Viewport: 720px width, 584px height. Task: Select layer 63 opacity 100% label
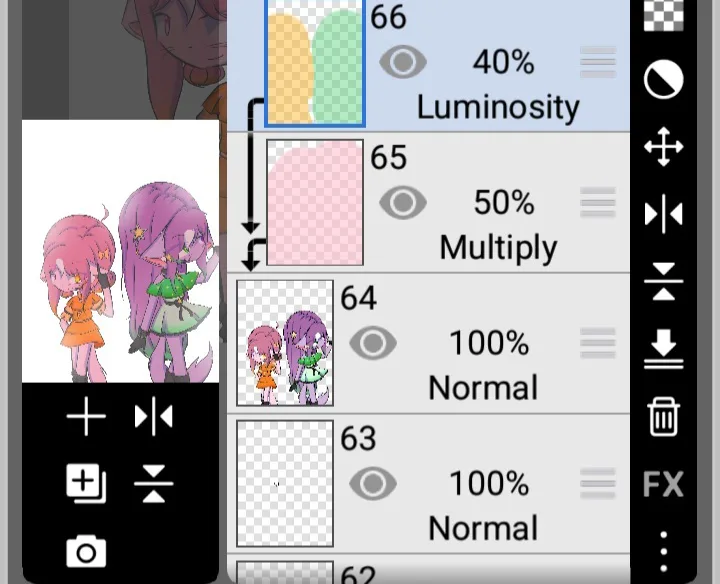[489, 483]
